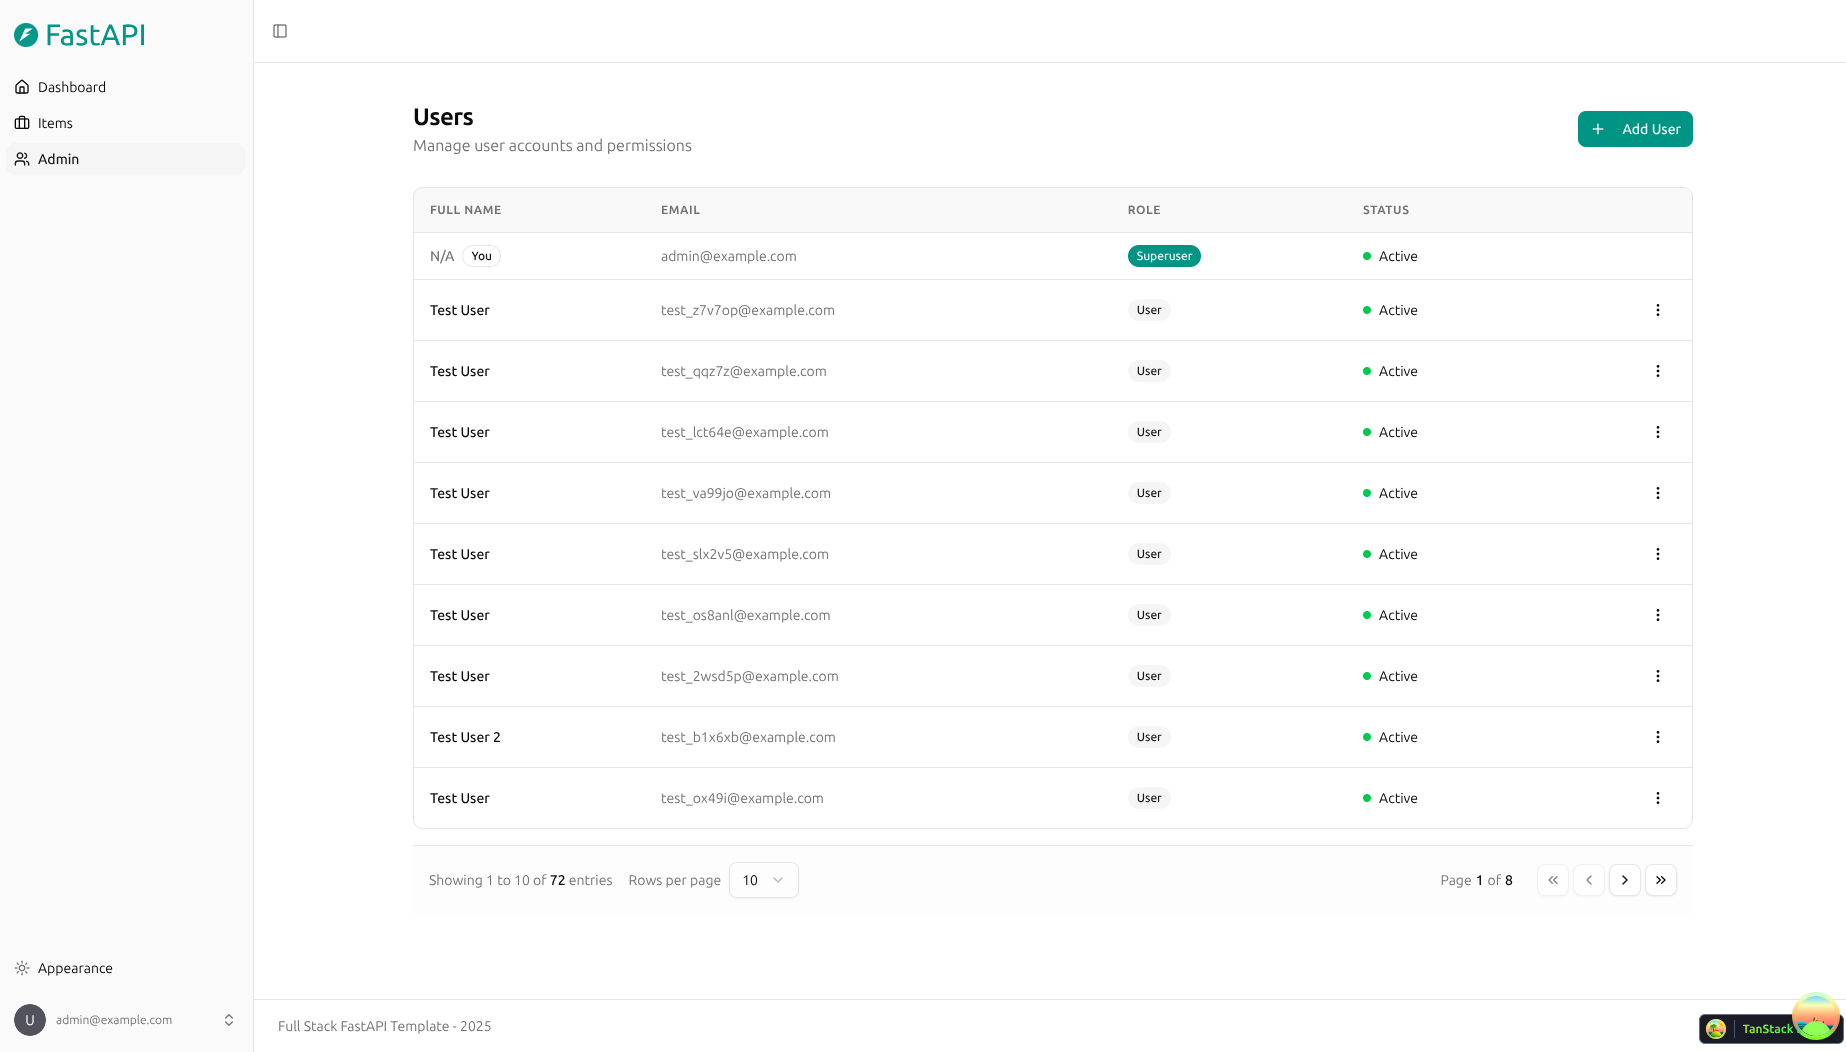
Task: Click the FastAPI logo icon
Action: [x=25, y=34]
